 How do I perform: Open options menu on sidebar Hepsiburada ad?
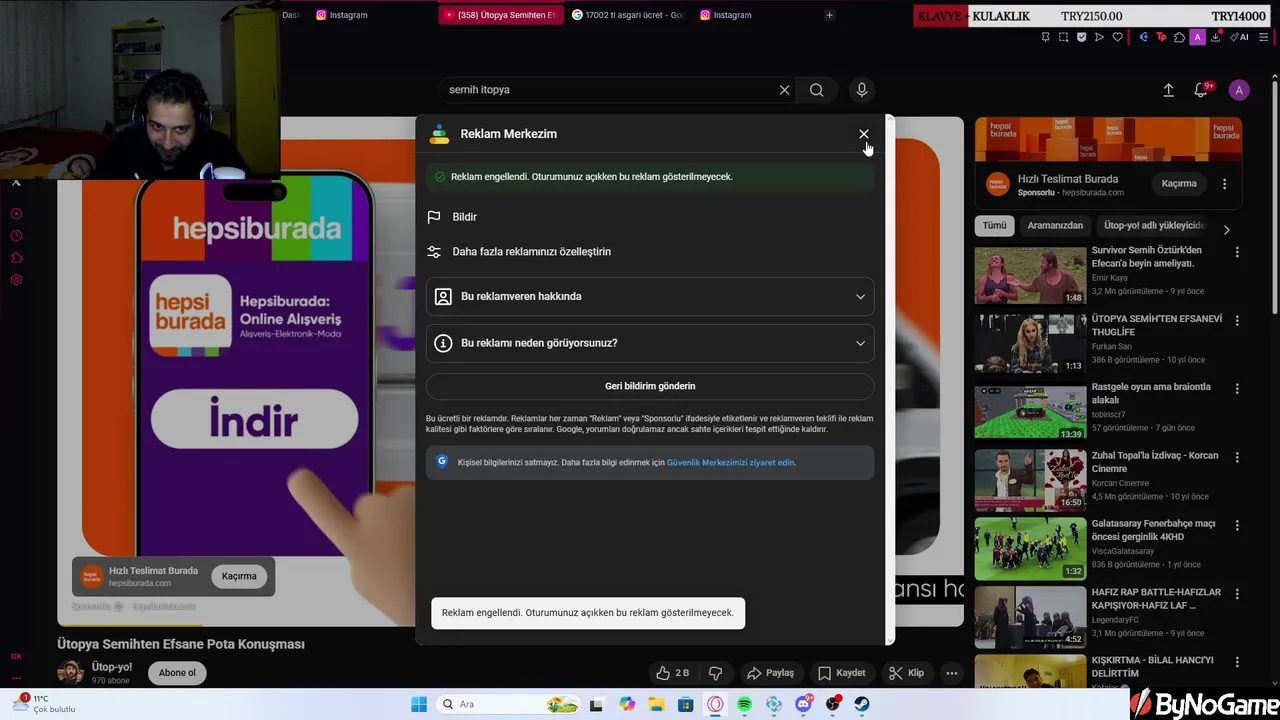[x=1224, y=184]
